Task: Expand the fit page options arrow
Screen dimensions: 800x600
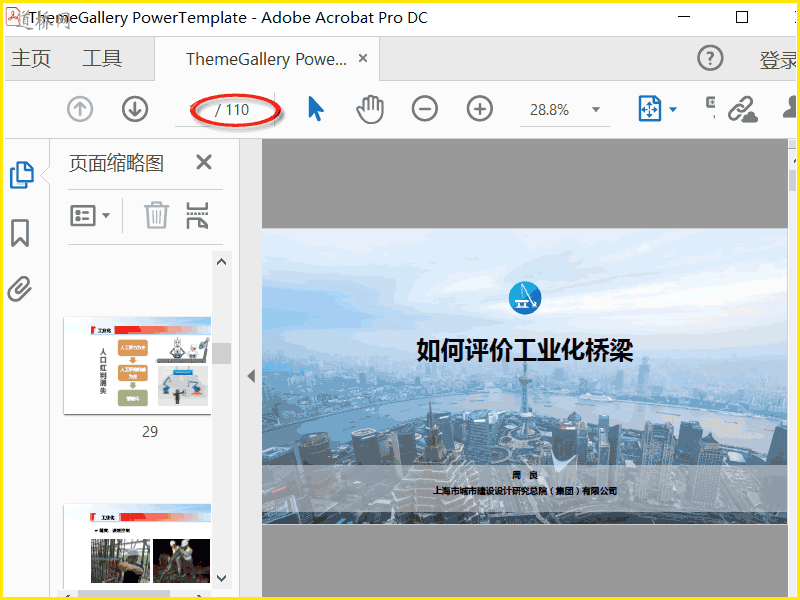Action: [673, 109]
